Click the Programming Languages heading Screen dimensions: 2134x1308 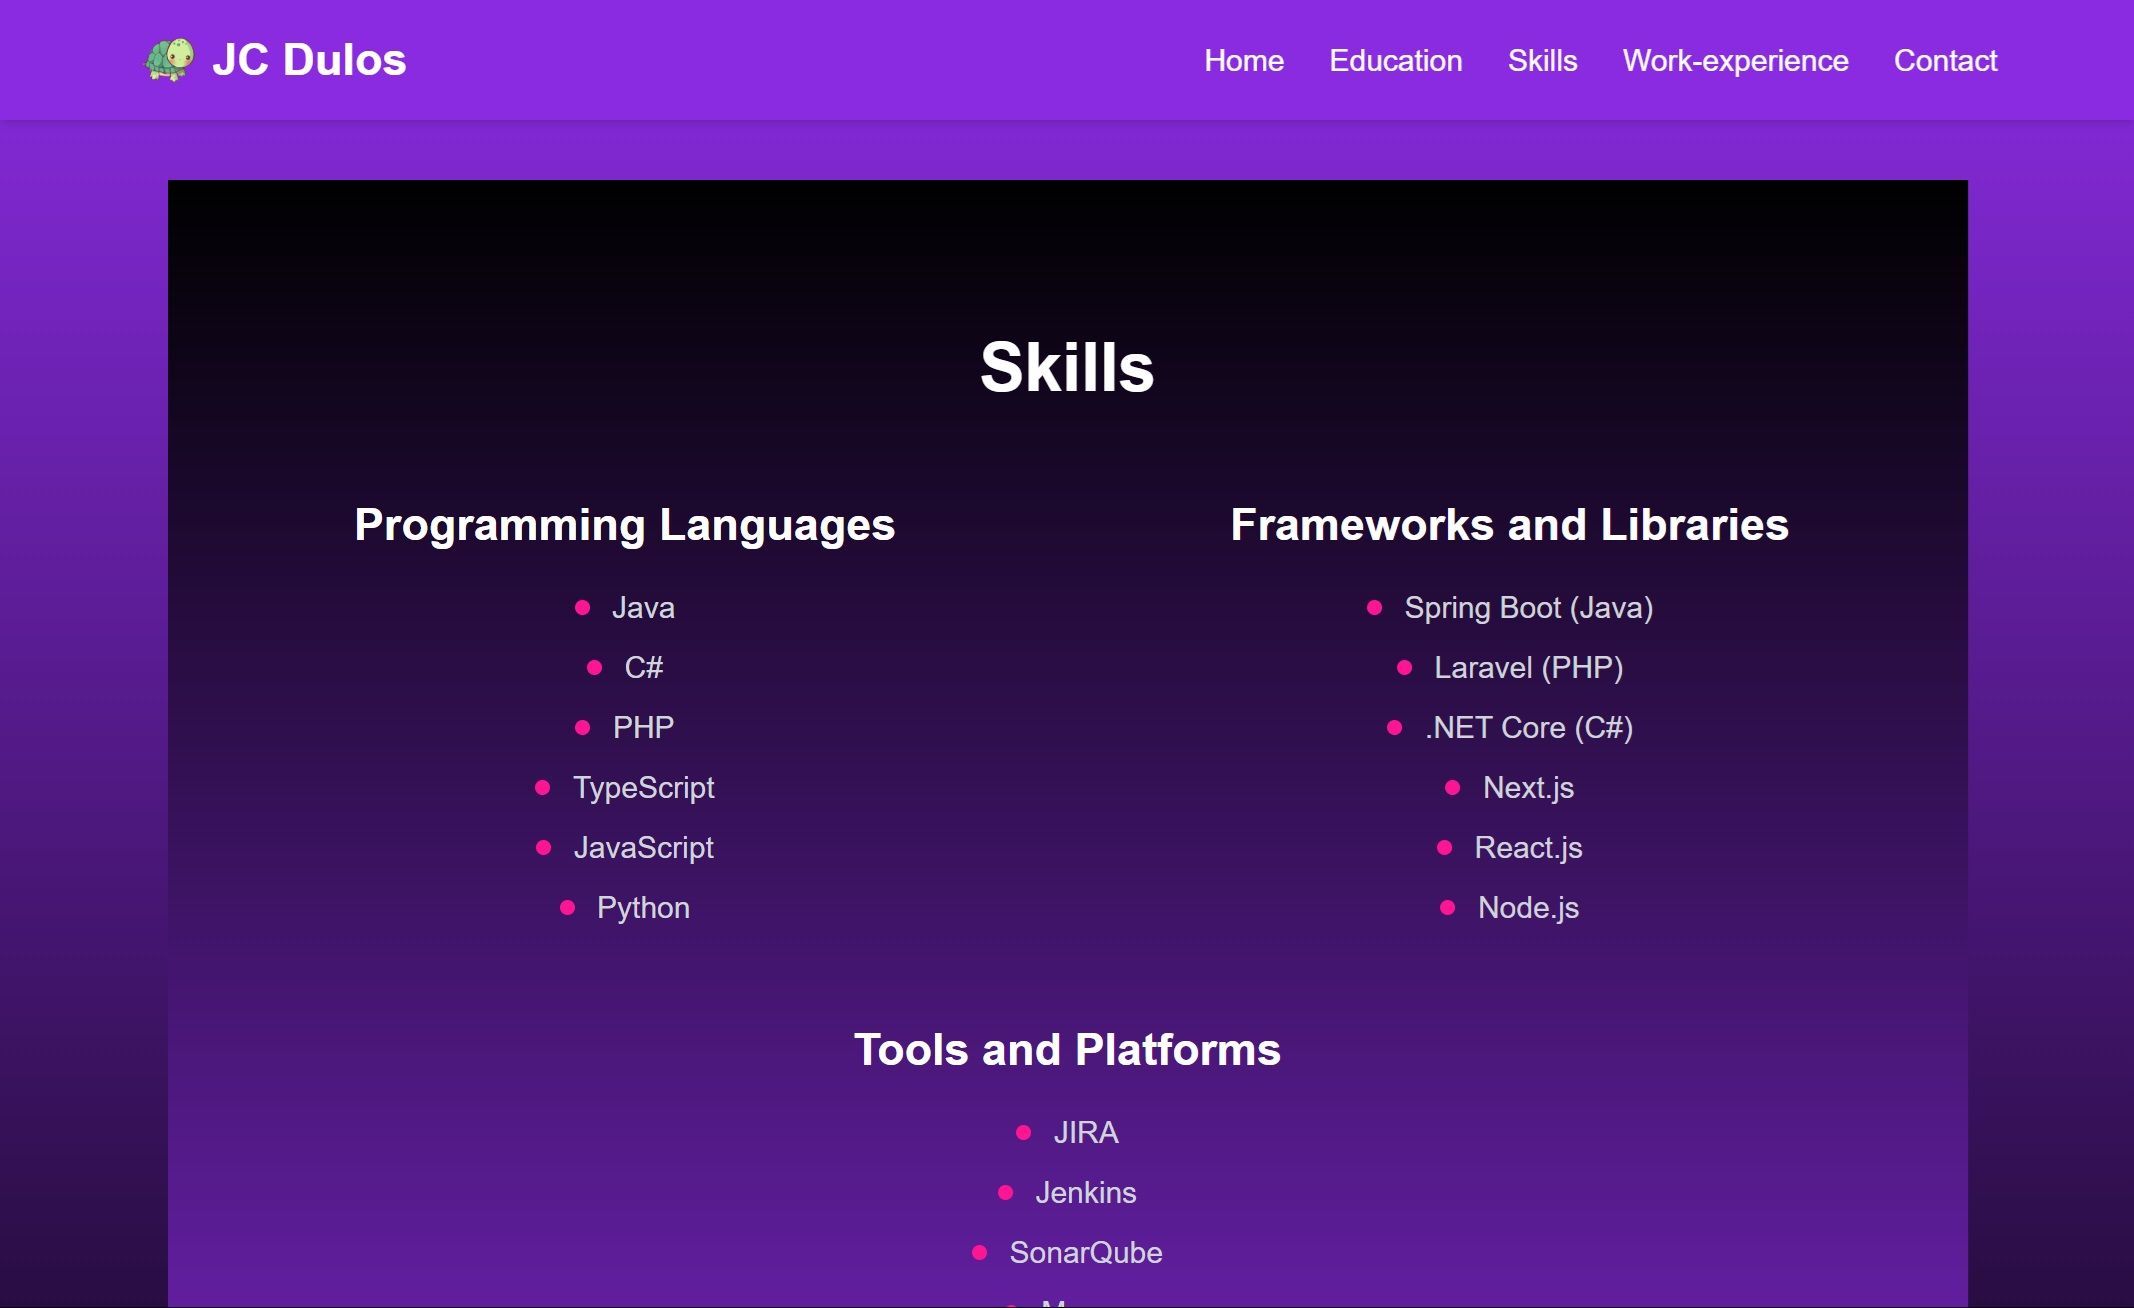(x=624, y=525)
